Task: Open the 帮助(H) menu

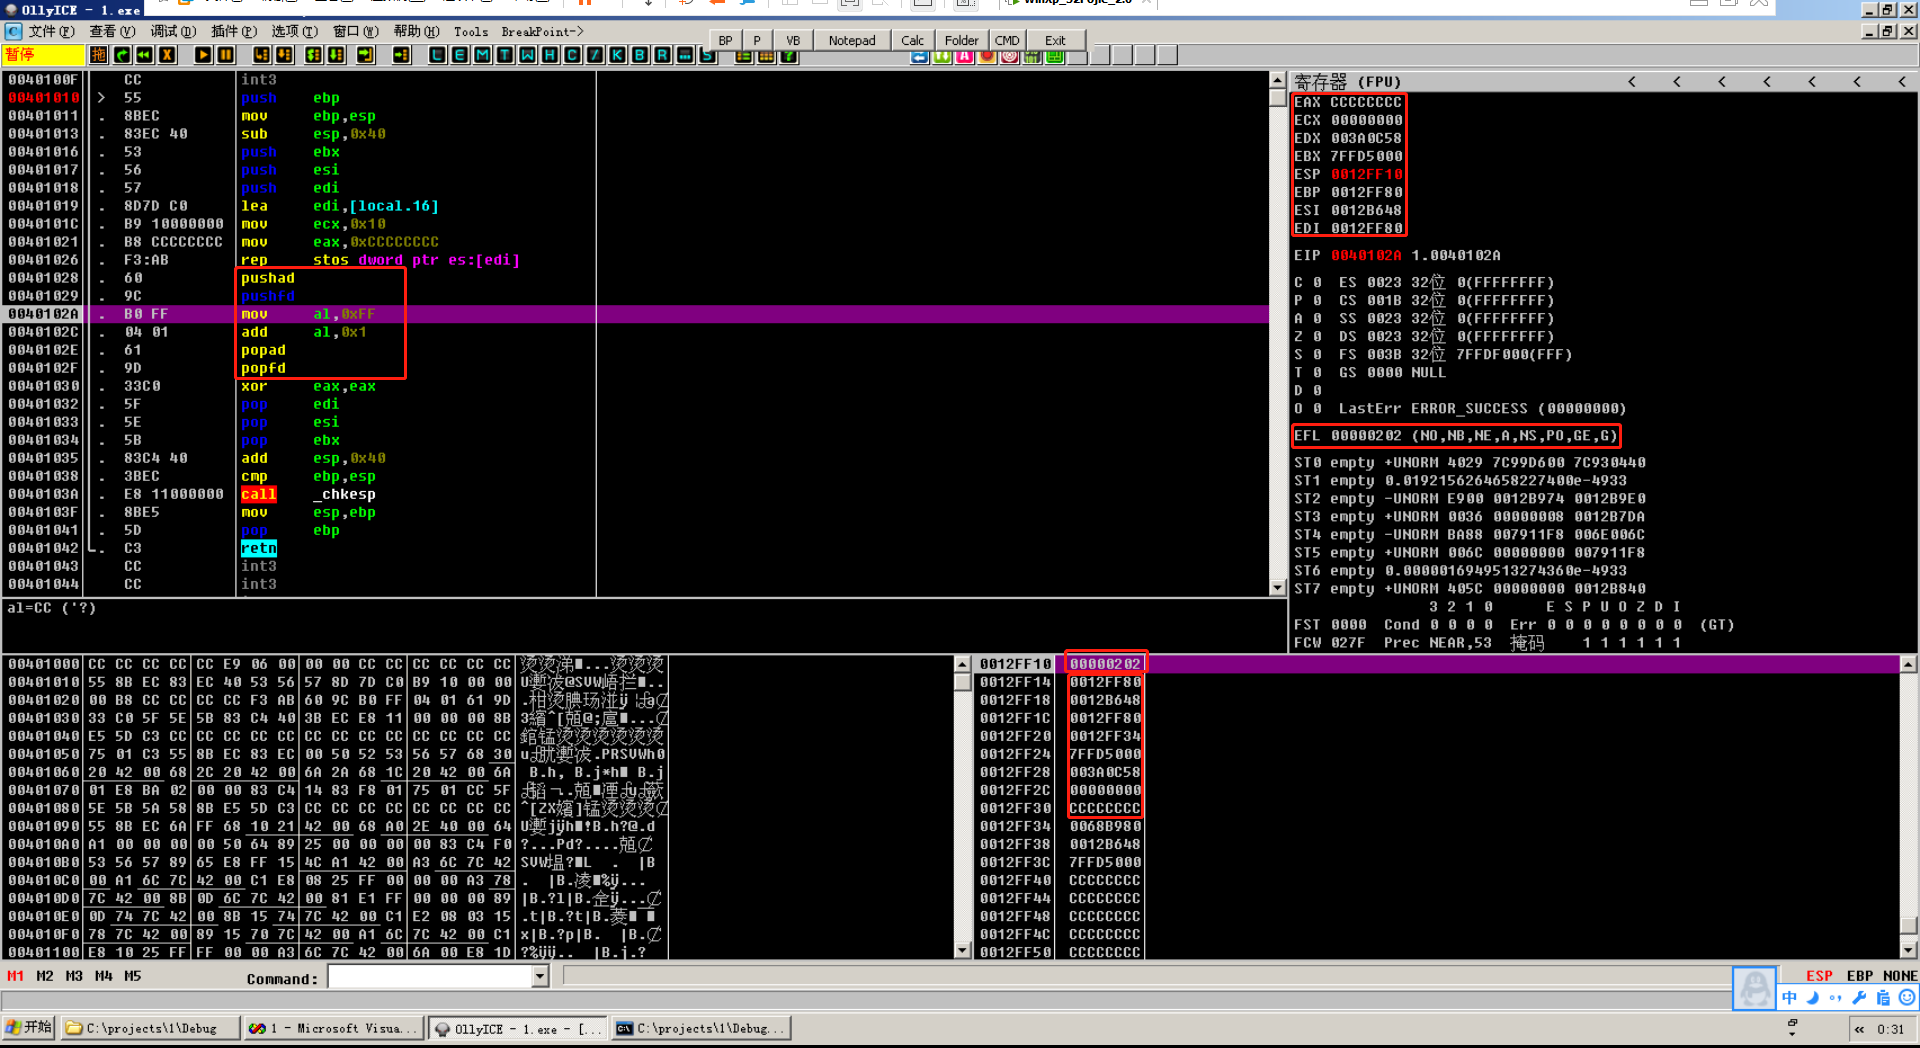Action: coord(416,31)
